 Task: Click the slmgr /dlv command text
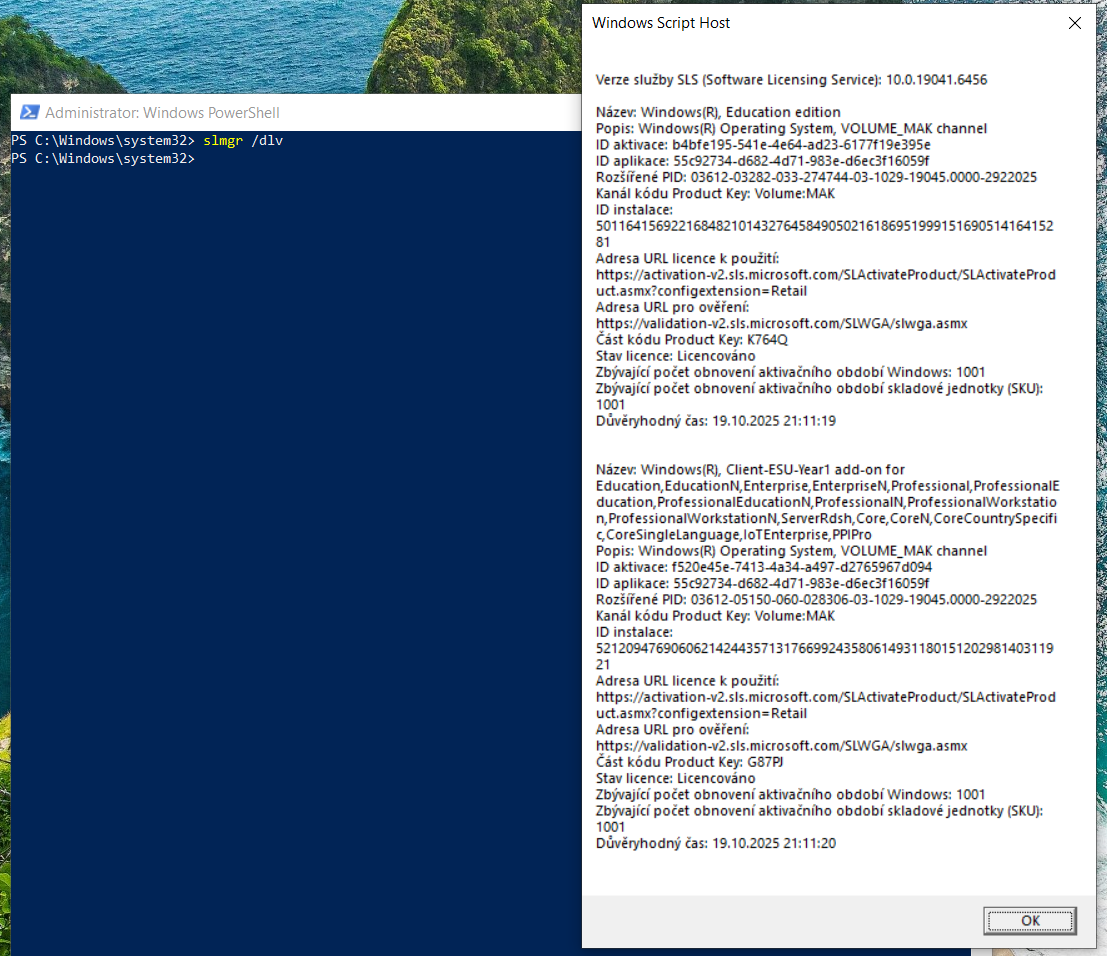[243, 141]
